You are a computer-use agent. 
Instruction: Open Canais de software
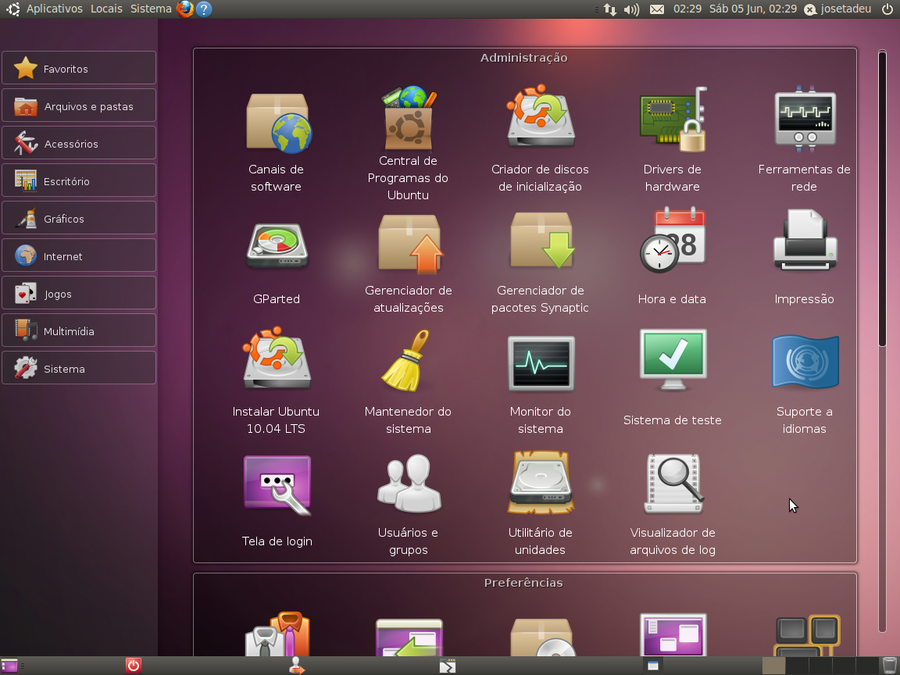click(276, 142)
